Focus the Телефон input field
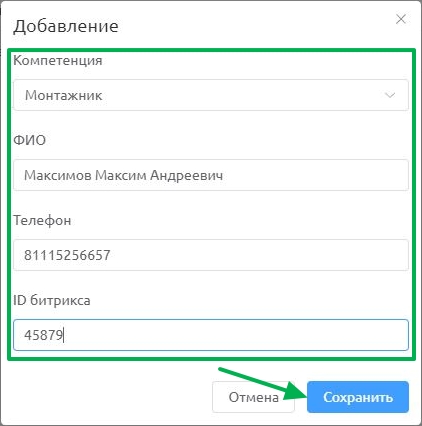 pyautogui.click(x=211, y=255)
